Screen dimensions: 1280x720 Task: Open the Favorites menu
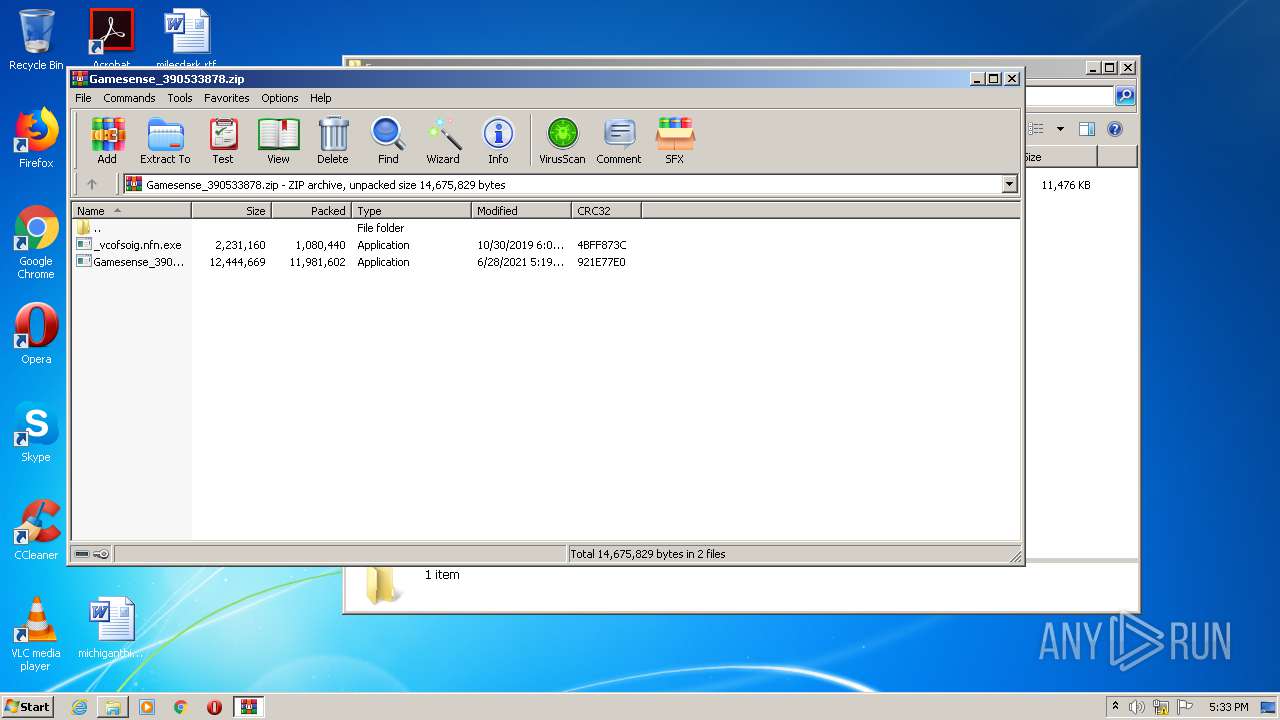click(x=227, y=98)
